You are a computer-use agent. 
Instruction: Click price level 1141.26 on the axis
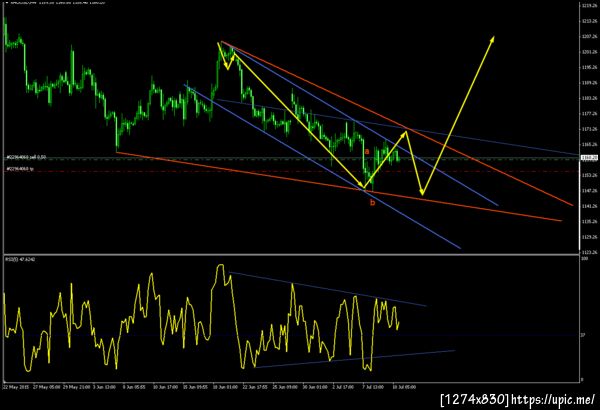click(590, 206)
